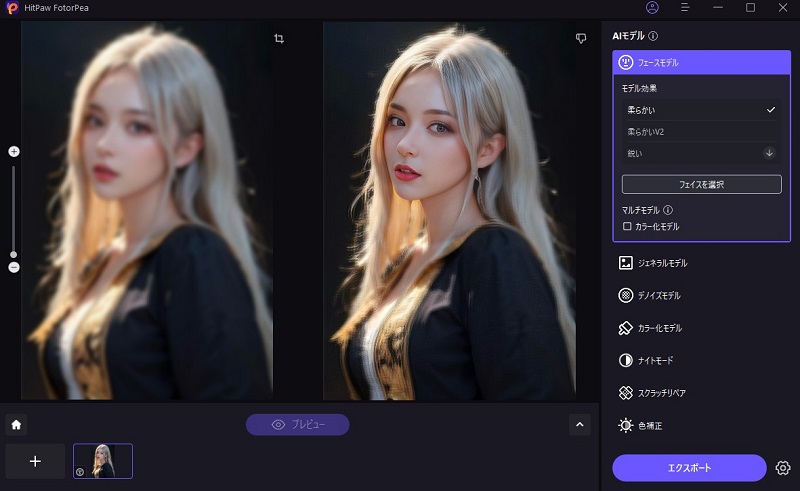This screenshot has width=800, height=491.
Task: Click the crop icon above the original image
Action: point(279,38)
